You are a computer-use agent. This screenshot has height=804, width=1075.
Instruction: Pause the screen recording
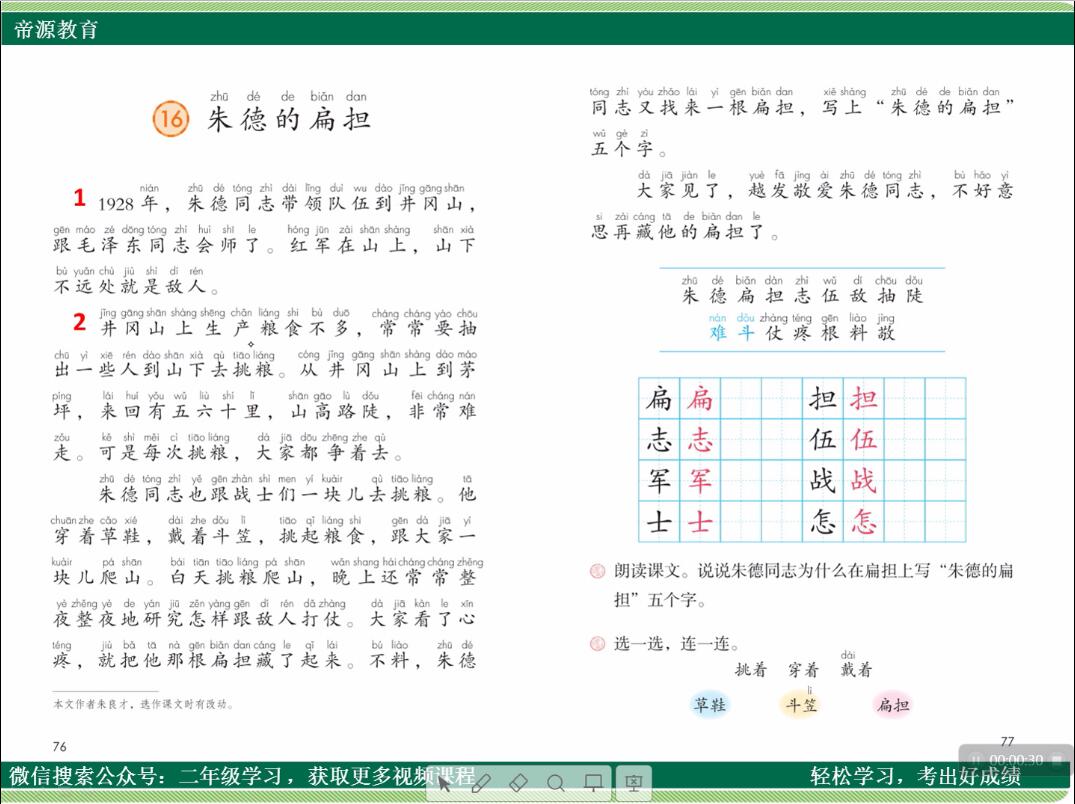(x=975, y=760)
